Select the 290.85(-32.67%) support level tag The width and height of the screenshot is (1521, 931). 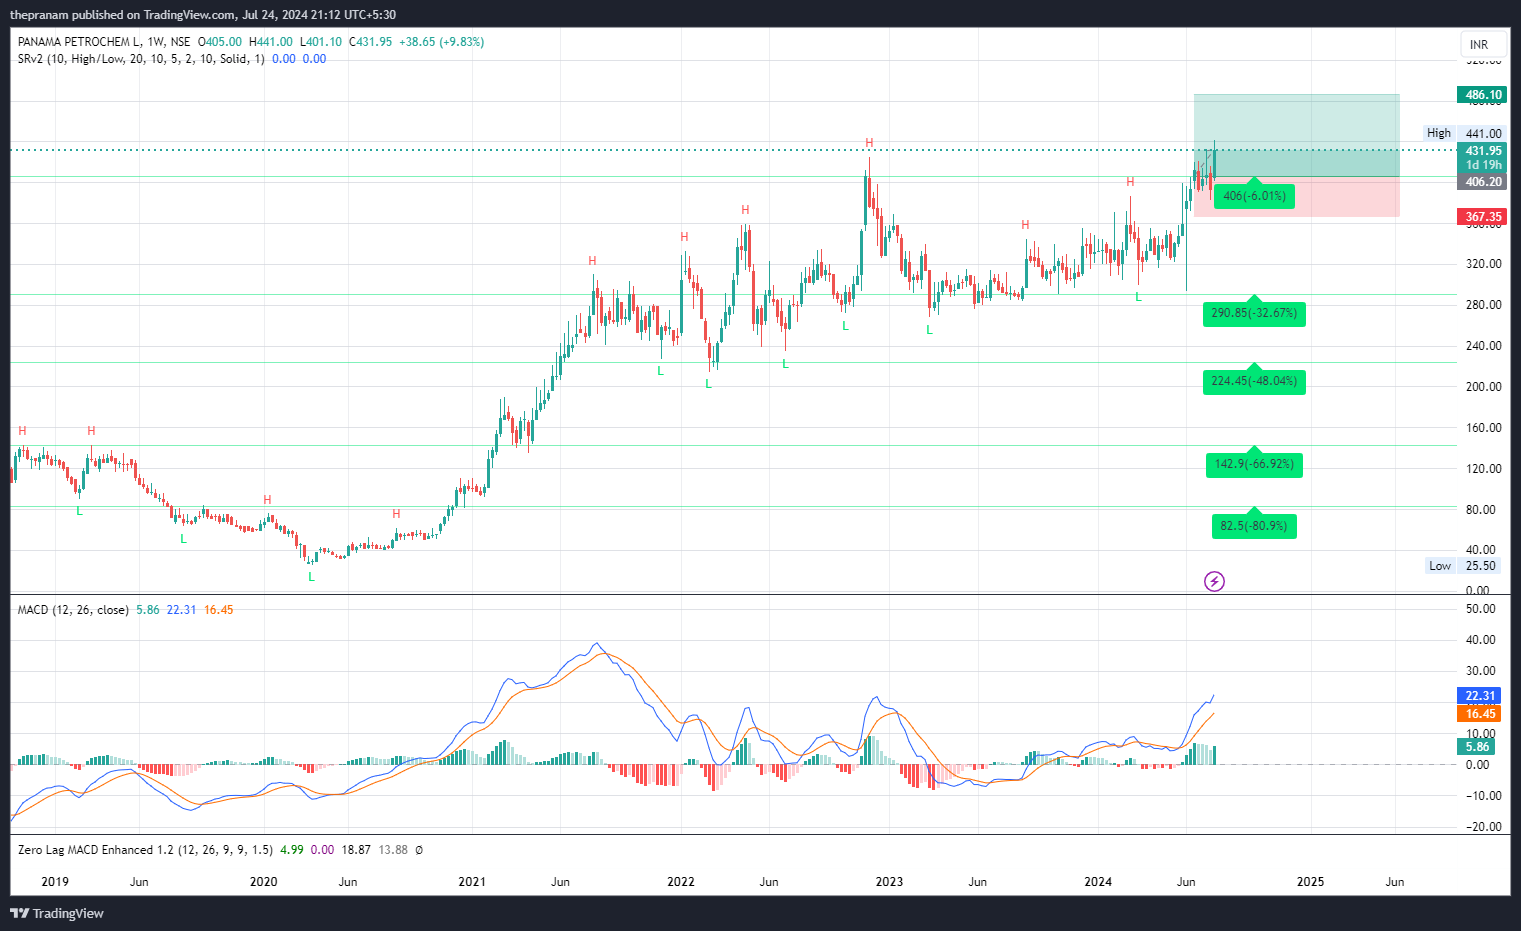1254,313
